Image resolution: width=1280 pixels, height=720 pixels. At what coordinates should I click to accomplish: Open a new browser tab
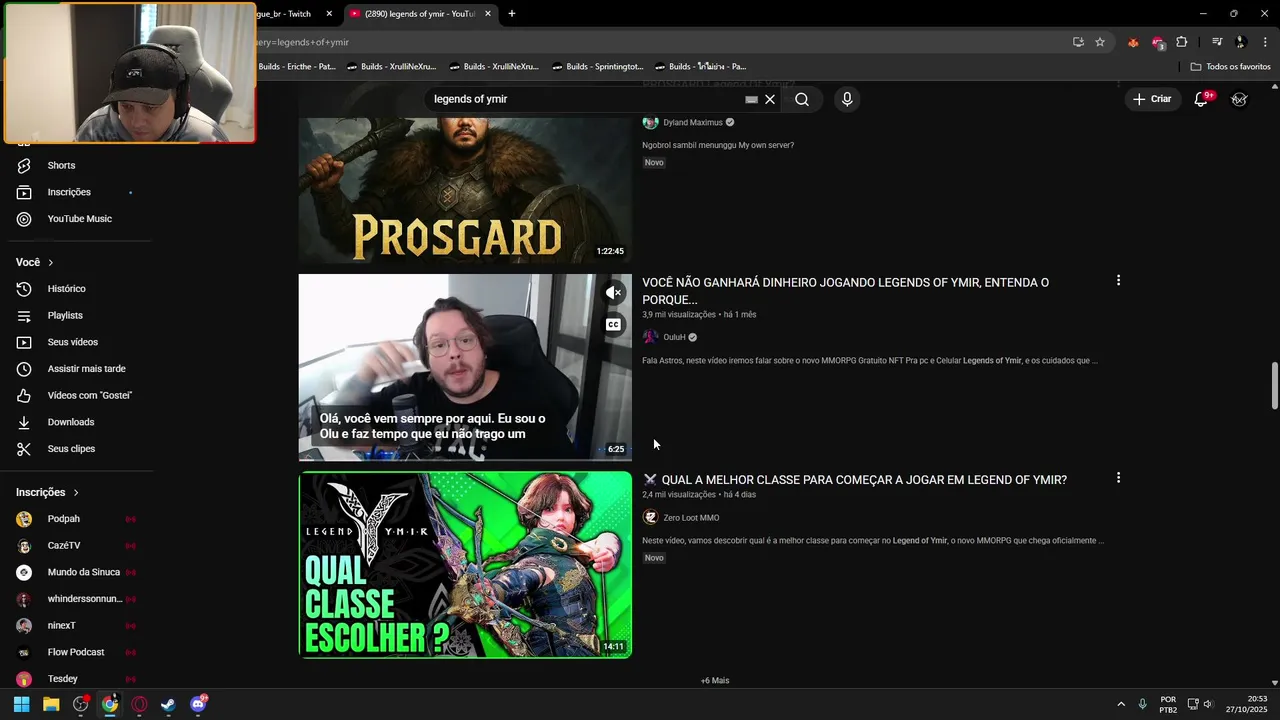[512, 14]
